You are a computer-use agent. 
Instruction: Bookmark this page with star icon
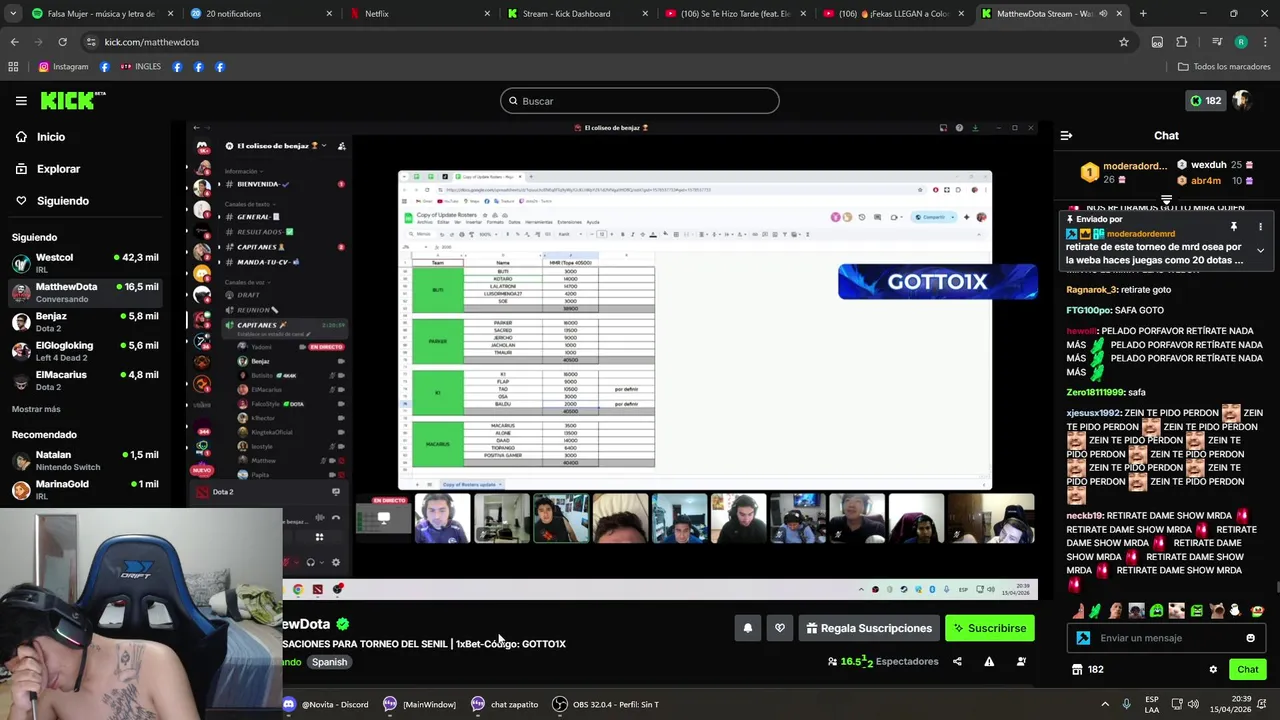pyautogui.click(x=1124, y=42)
